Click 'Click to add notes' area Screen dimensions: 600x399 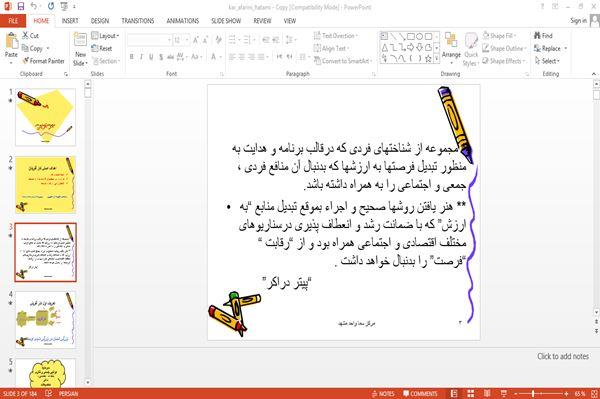pos(563,356)
